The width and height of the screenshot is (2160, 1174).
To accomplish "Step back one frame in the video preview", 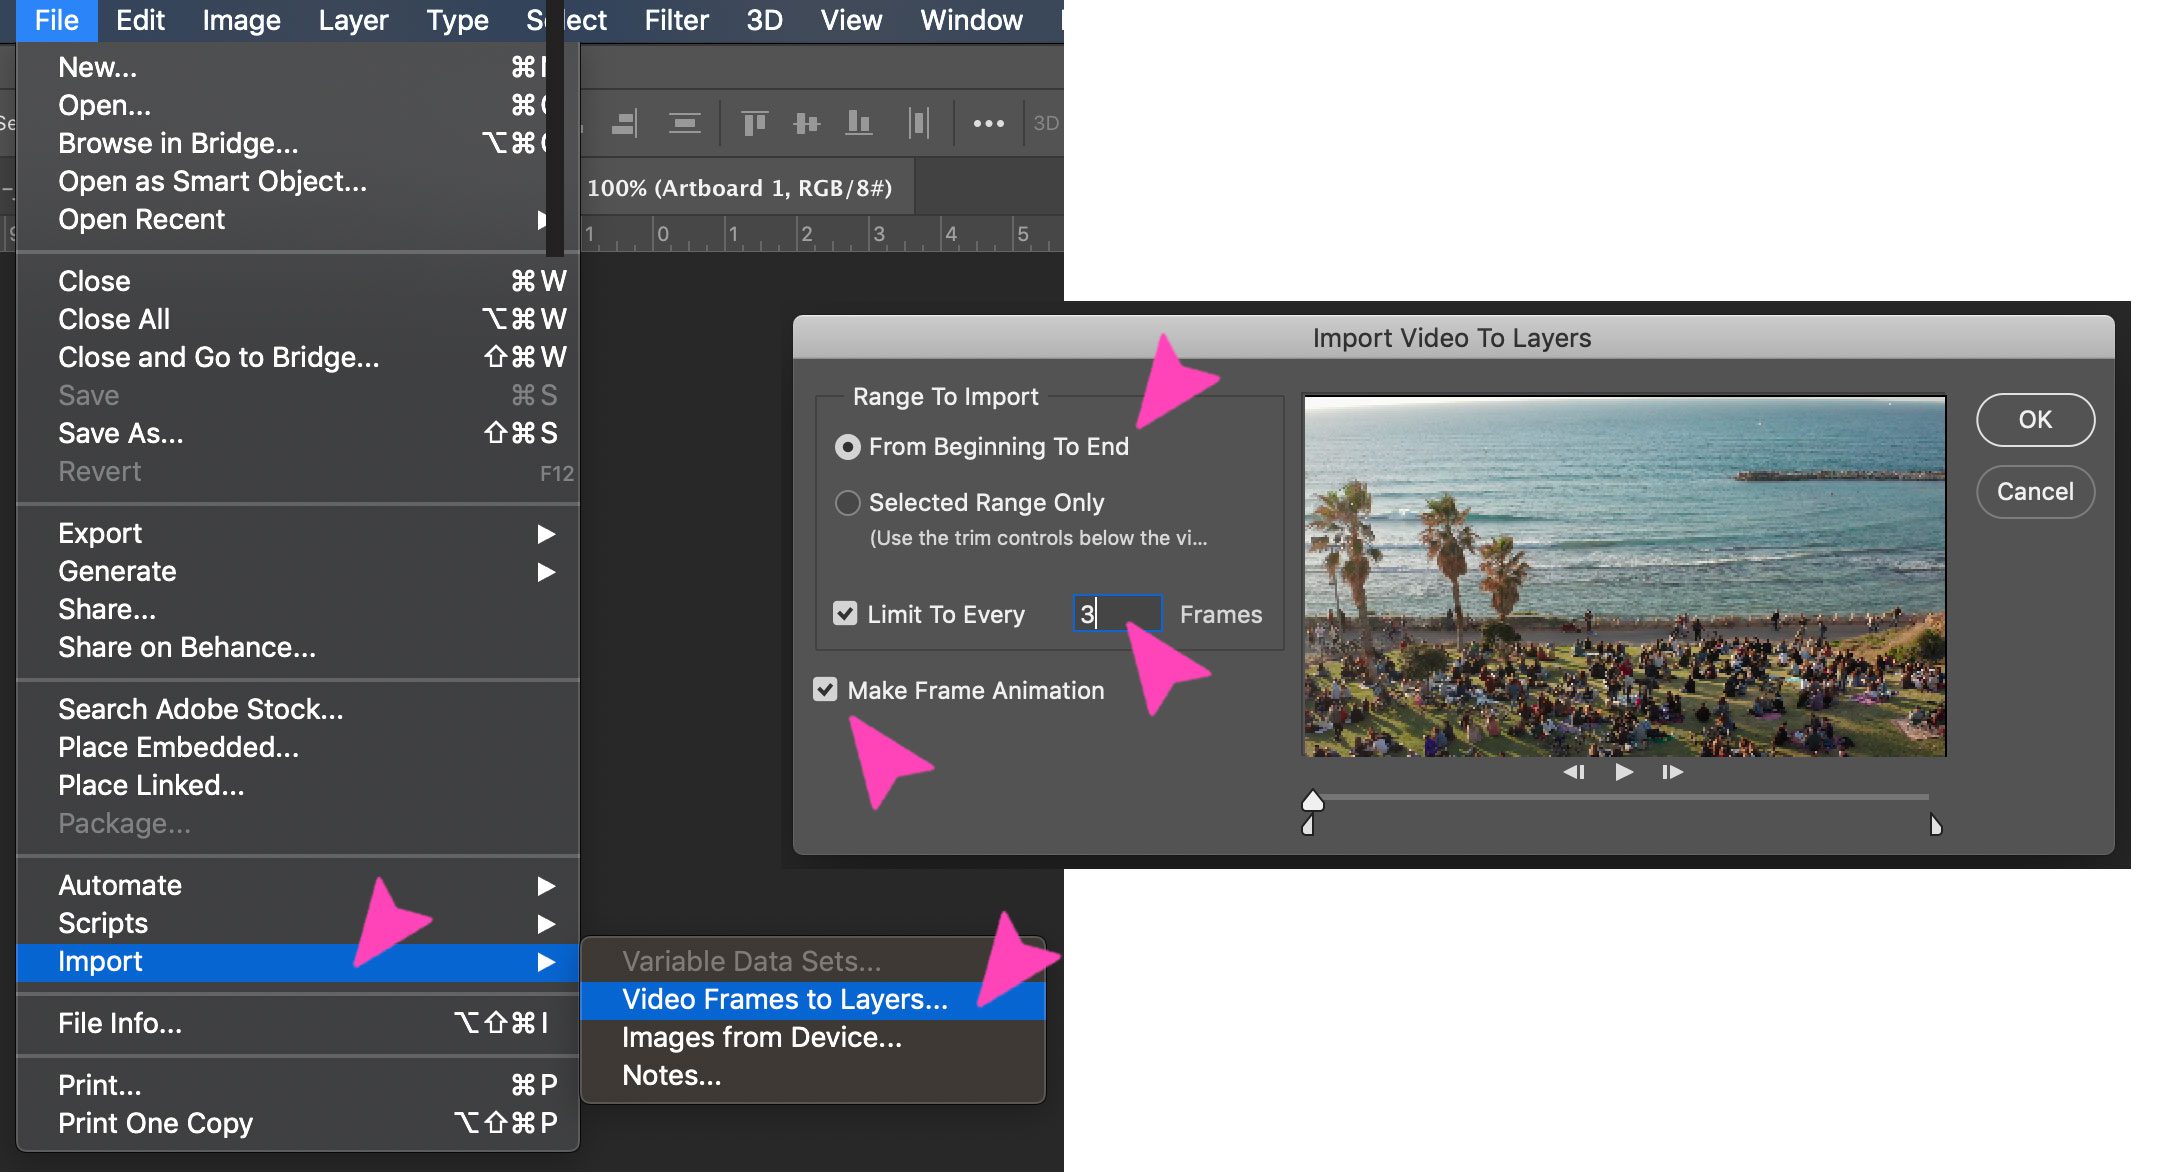I will pos(1575,772).
